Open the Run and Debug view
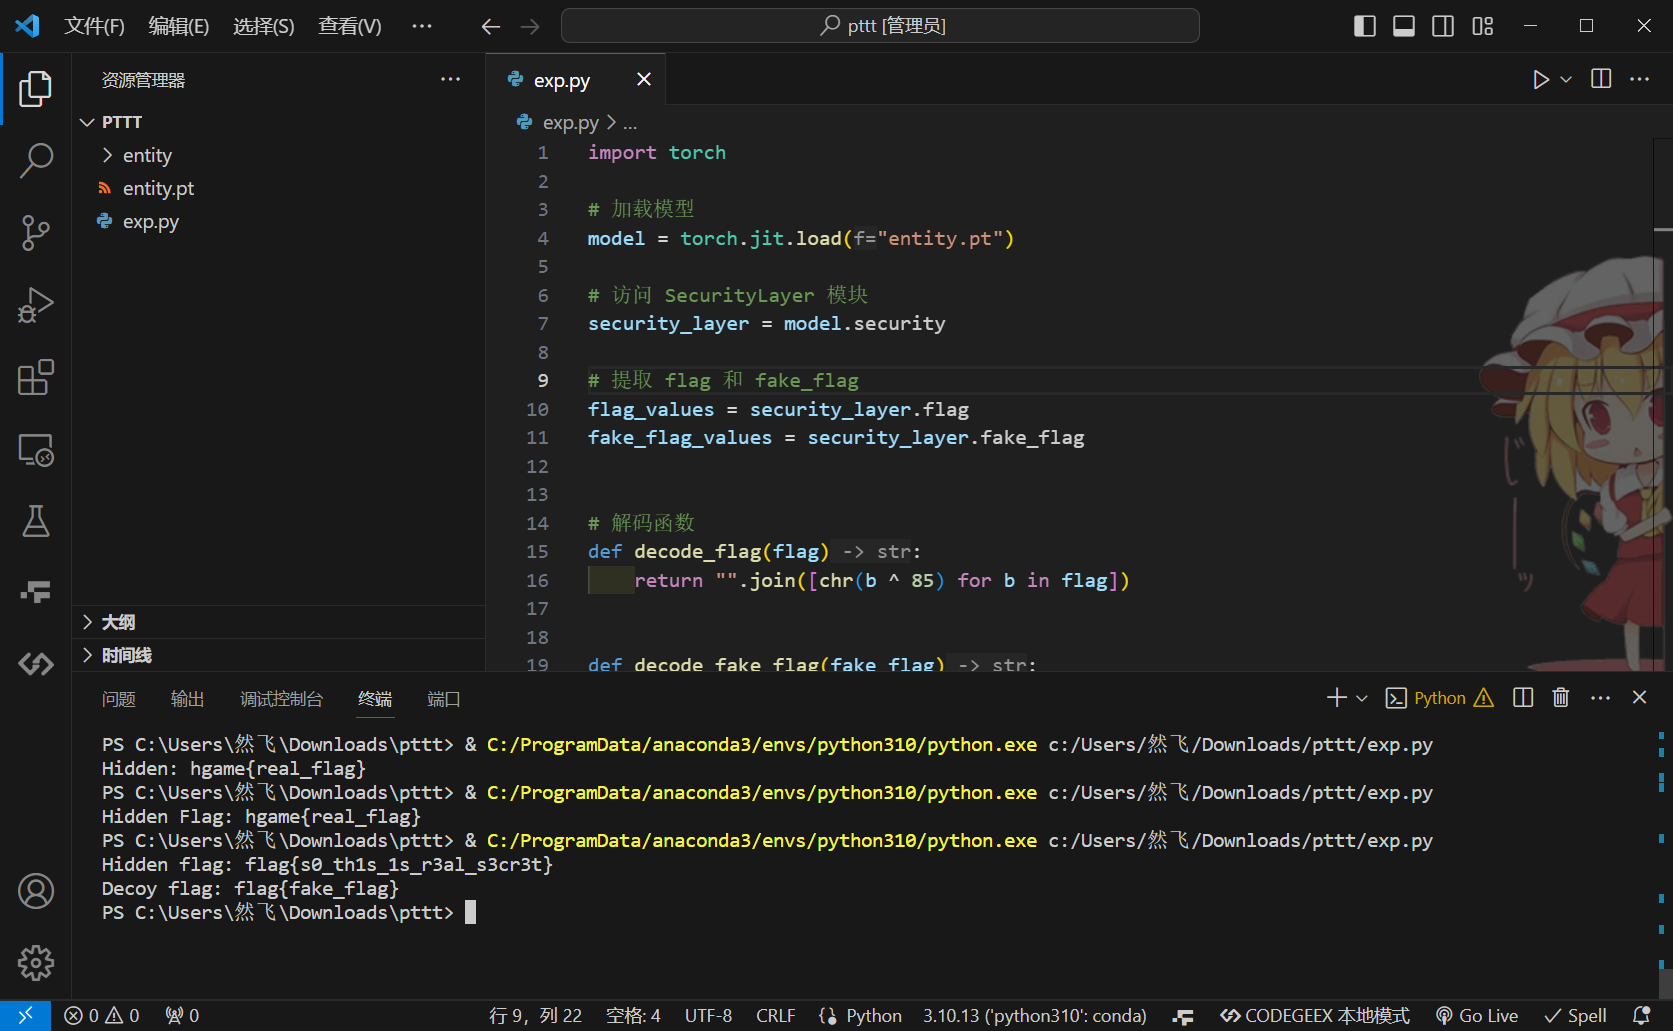1673x1031 pixels. pos(36,305)
